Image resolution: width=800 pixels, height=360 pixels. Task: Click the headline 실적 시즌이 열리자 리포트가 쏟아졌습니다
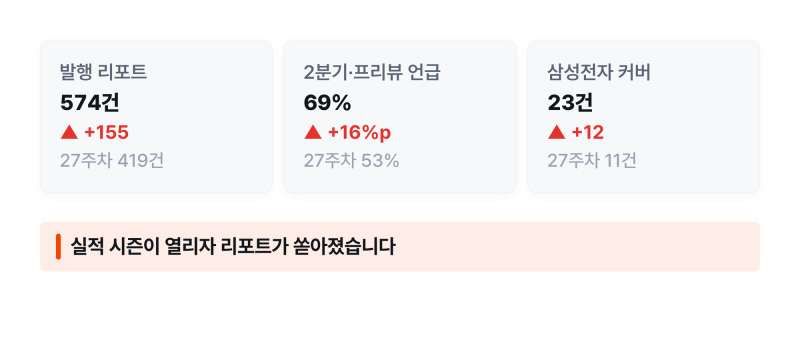pyautogui.click(x=233, y=247)
